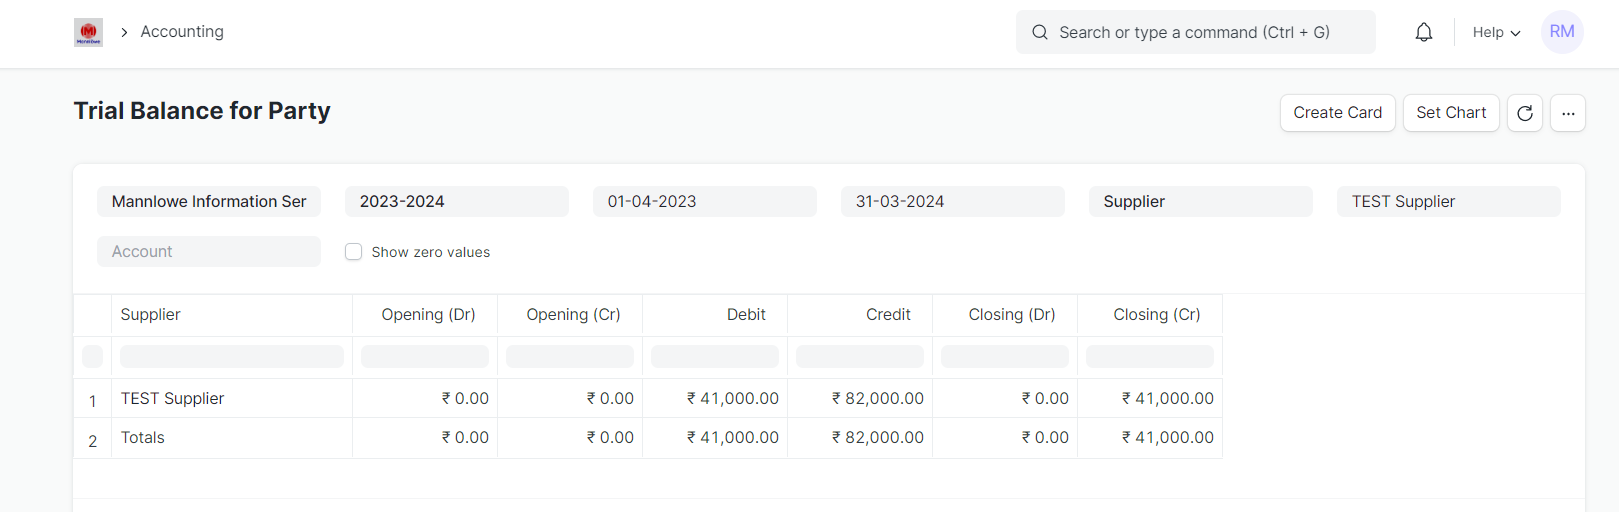Select the Totals row label
This screenshot has height=512, width=1619.
click(143, 437)
